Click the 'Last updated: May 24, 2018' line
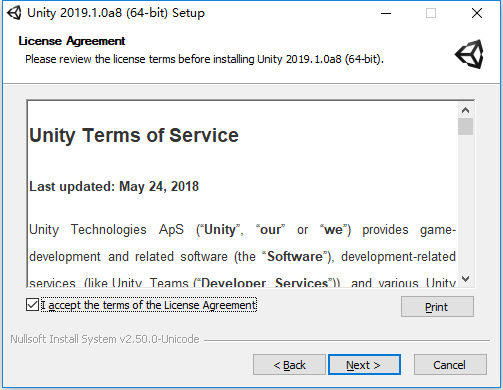 114,186
